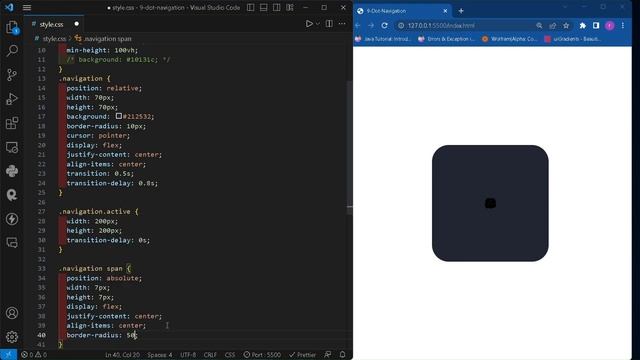The image size is (640, 360).
Task: Open the Spaces: 4 indentation selector
Action: [160, 355]
